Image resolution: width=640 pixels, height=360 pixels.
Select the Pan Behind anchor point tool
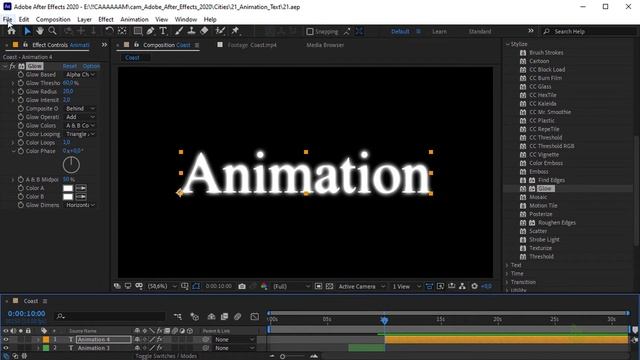click(x=122, y=31)
